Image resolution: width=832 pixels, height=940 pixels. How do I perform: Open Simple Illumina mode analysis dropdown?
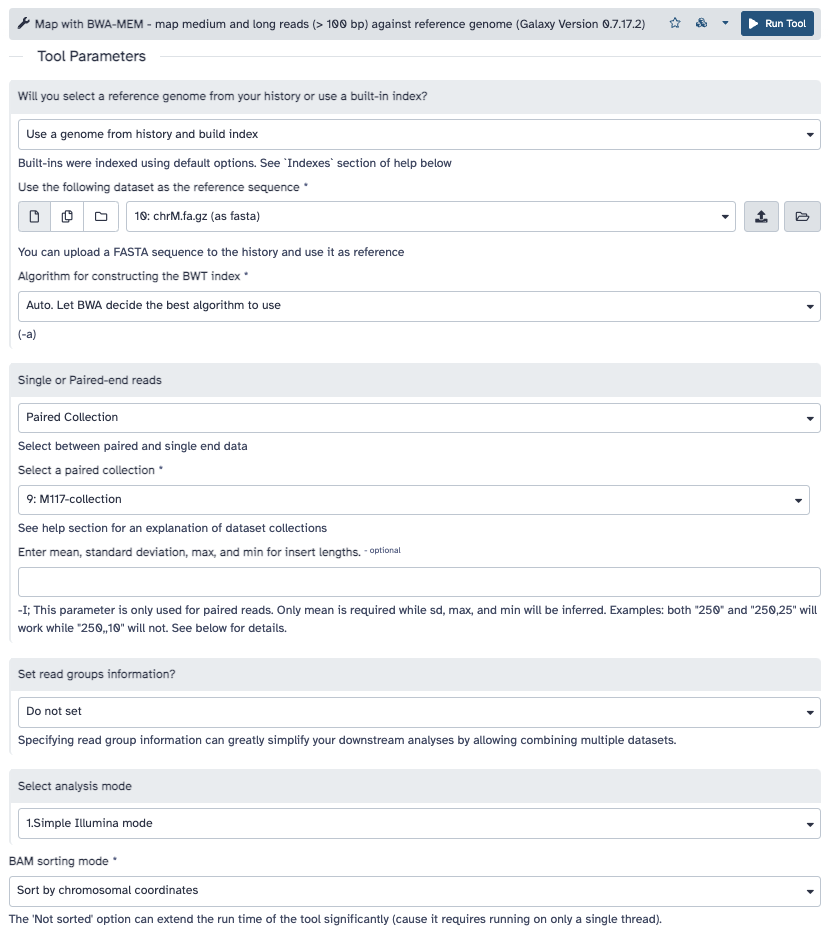419,824
